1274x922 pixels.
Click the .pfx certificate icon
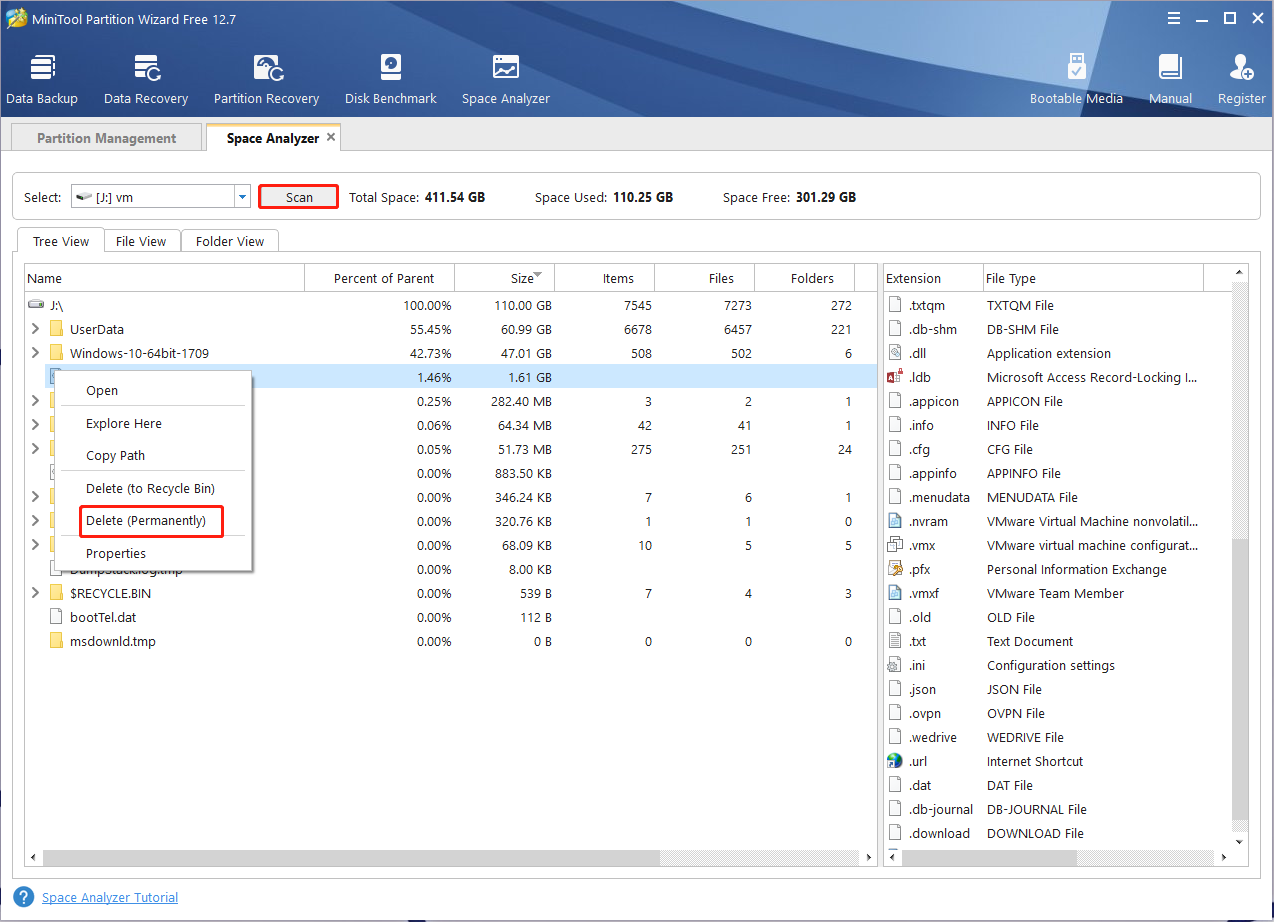click(x=895, y=569)
